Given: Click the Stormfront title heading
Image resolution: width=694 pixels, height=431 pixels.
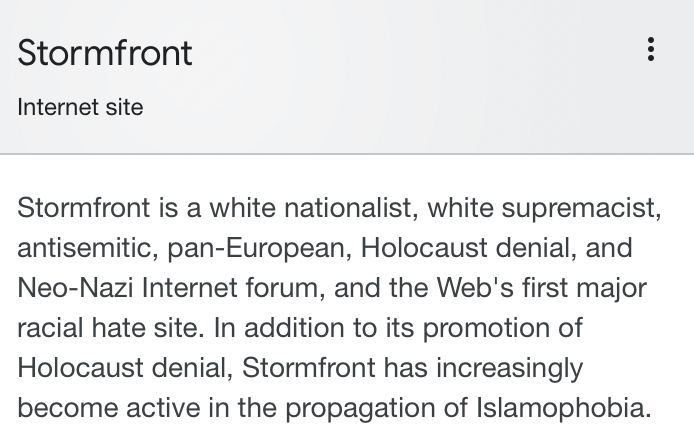Looking at the screenshot, I should coord(104,53).
